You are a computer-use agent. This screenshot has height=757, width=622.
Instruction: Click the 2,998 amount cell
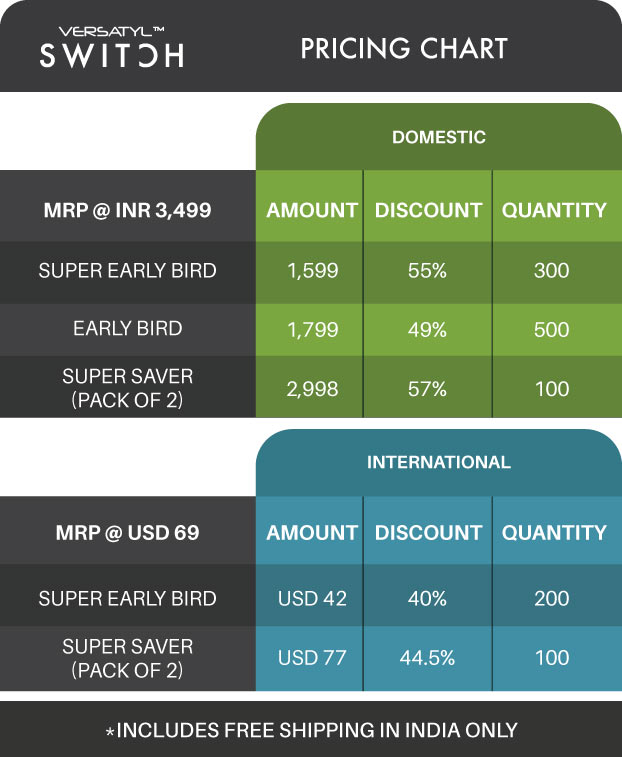coord(312,389)
